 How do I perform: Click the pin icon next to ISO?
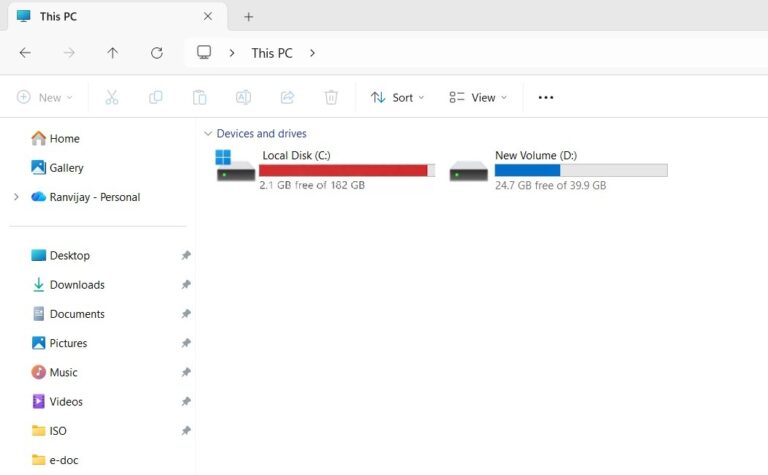click(x=186, y=430)
